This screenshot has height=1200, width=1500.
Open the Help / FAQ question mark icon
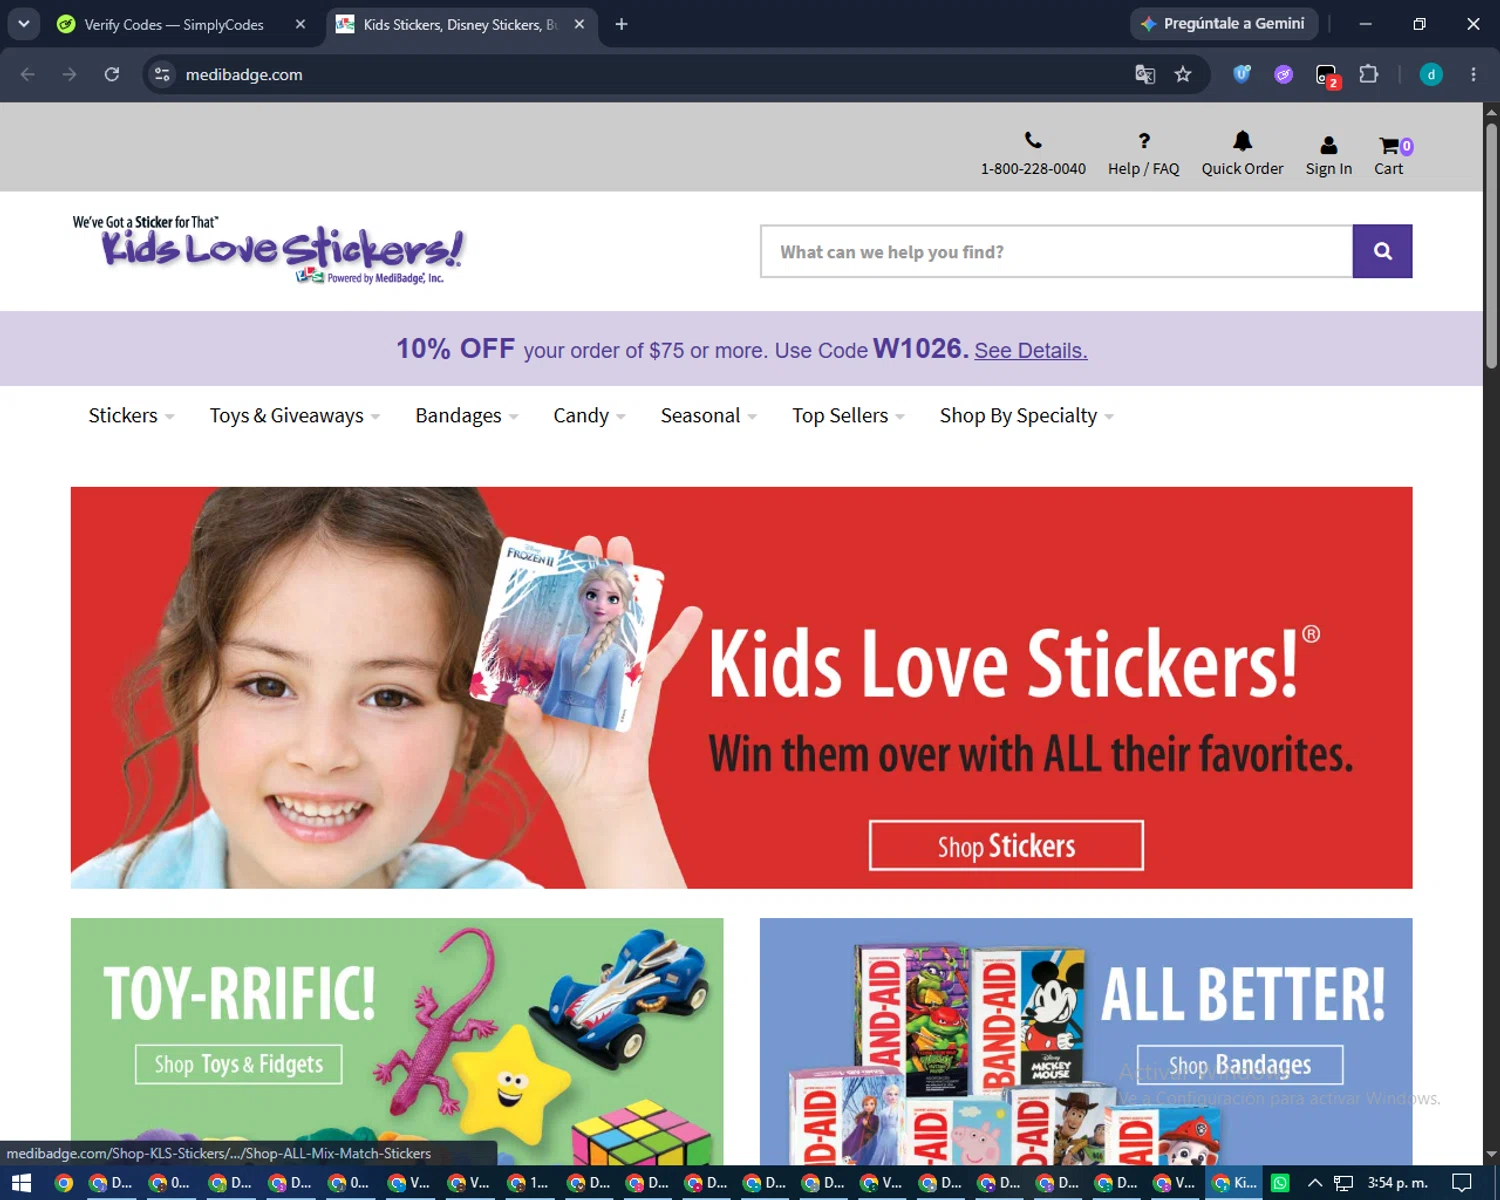tap(1144, 141)
